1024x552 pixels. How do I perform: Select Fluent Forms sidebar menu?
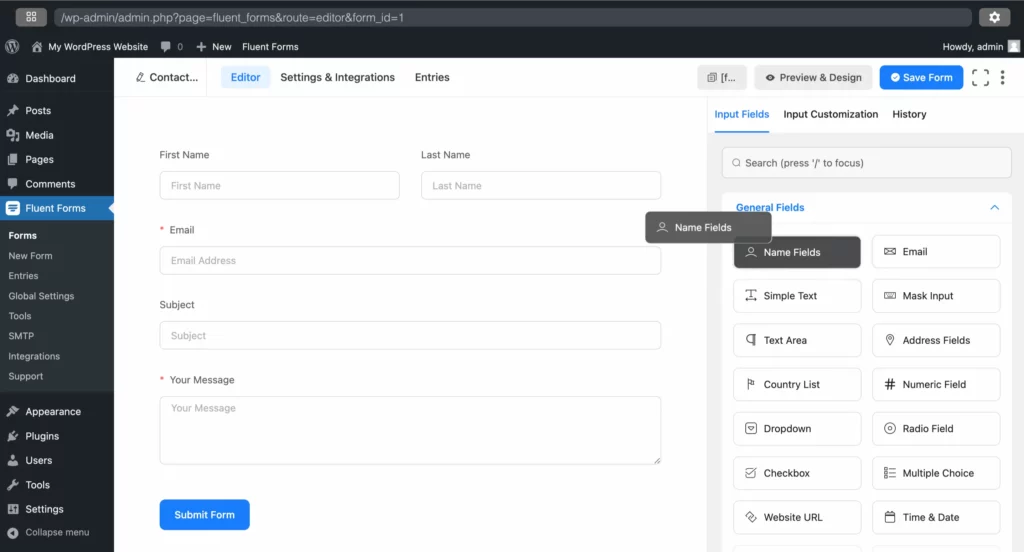(x=57, y=208)
